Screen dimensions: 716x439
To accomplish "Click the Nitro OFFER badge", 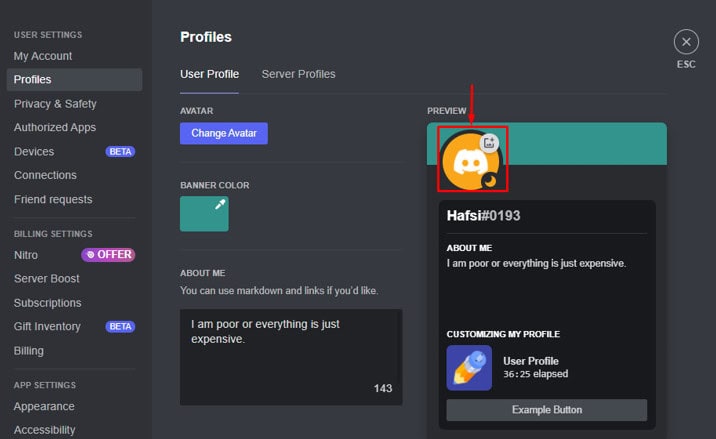I will tap(108, 254).
